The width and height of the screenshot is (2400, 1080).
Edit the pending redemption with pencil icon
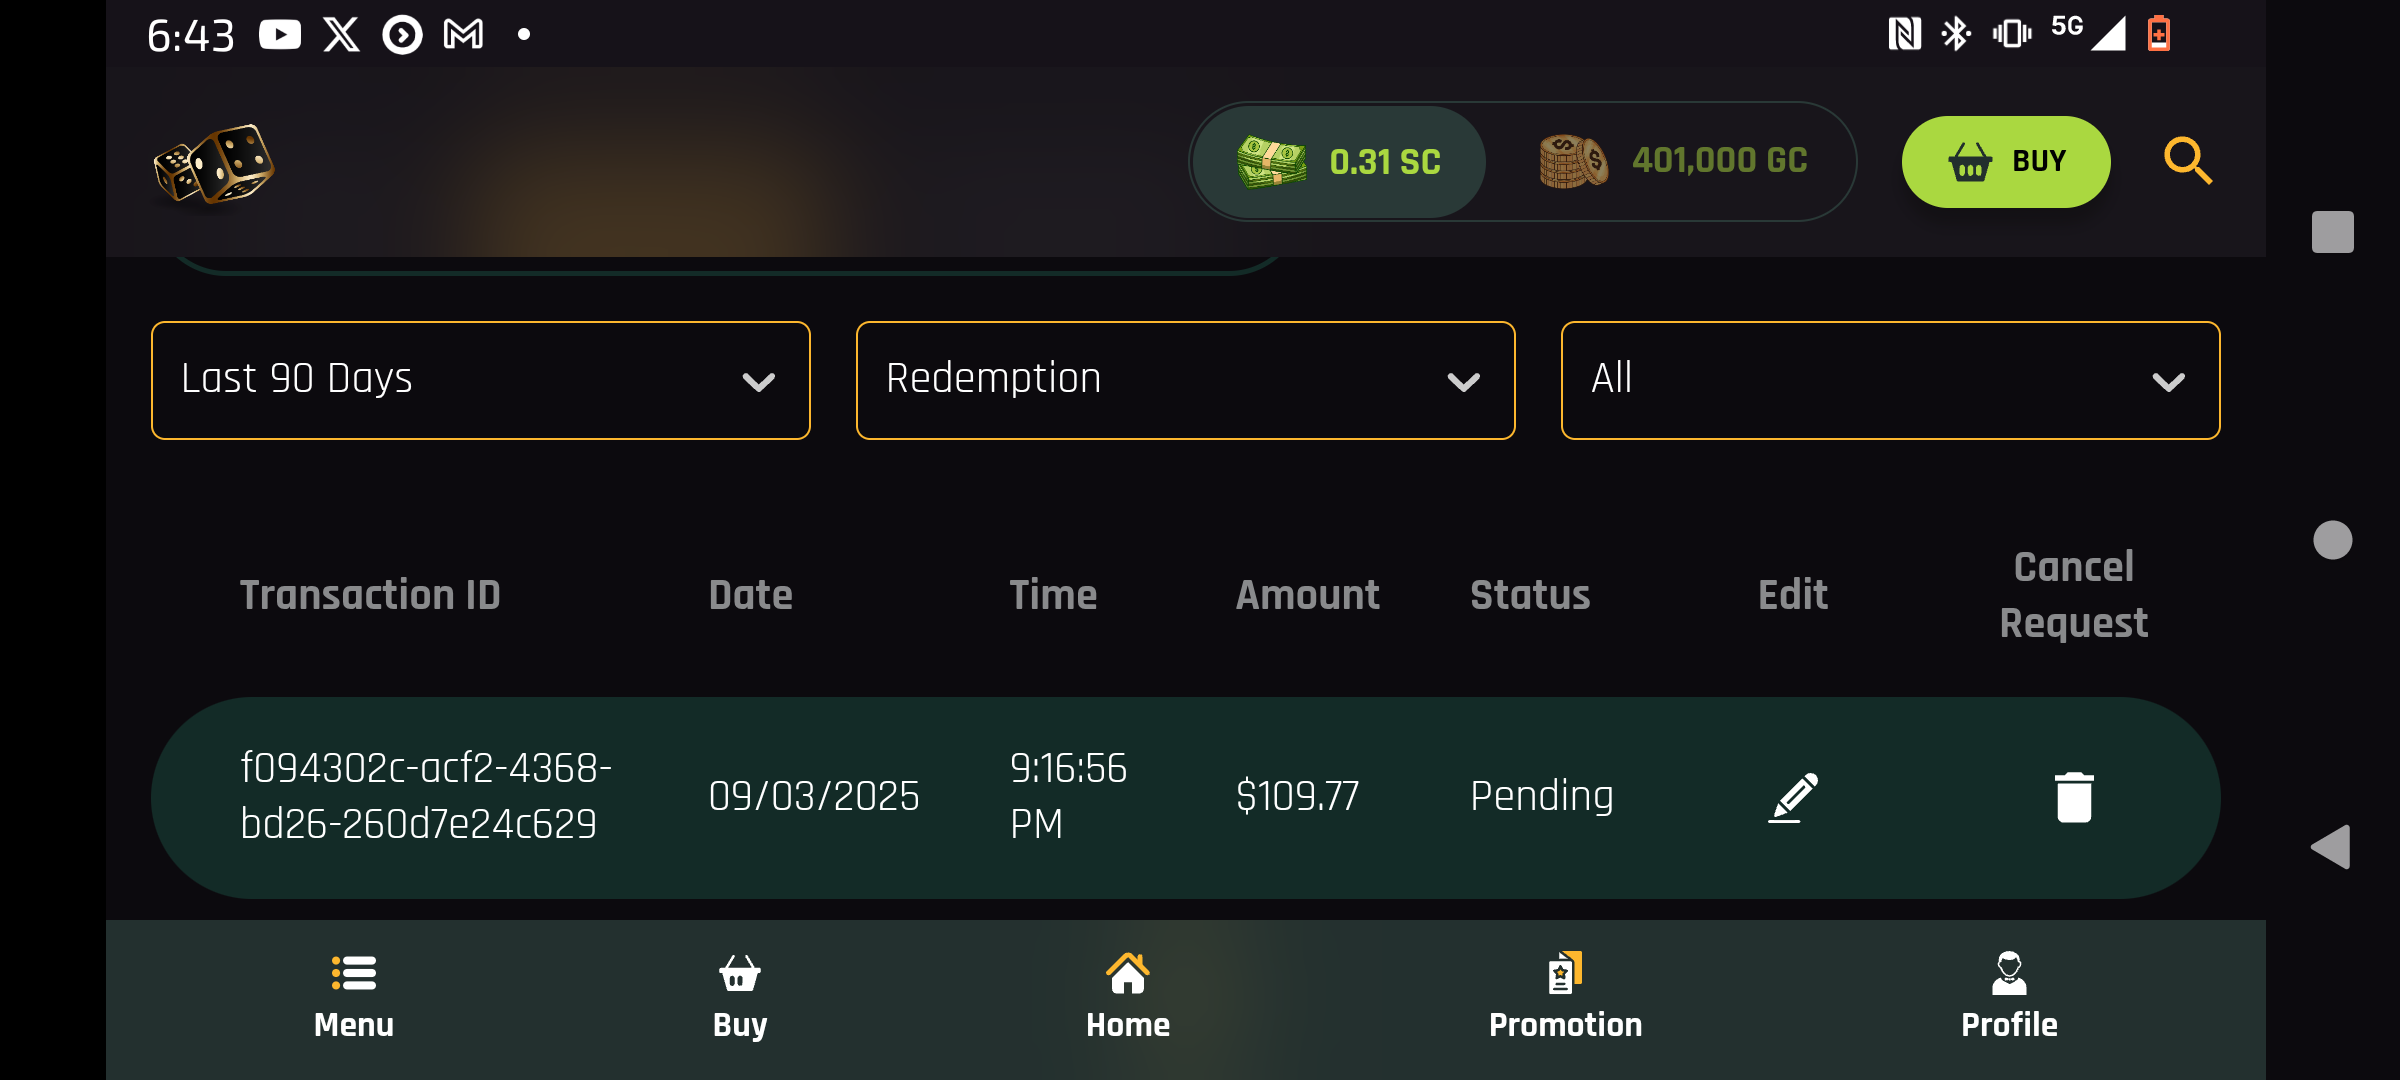(x=1793, y=797)
